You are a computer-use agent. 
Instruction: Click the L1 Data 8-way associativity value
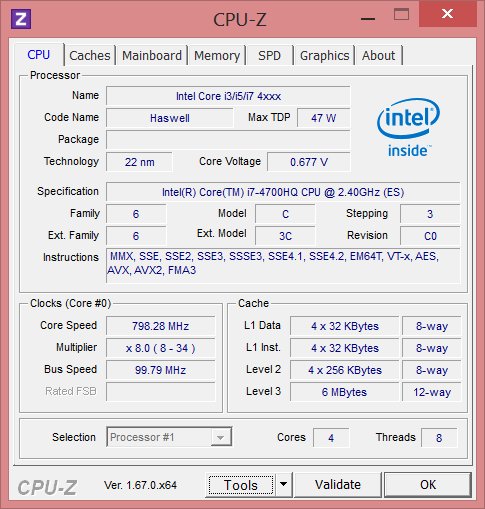point(432,326)
